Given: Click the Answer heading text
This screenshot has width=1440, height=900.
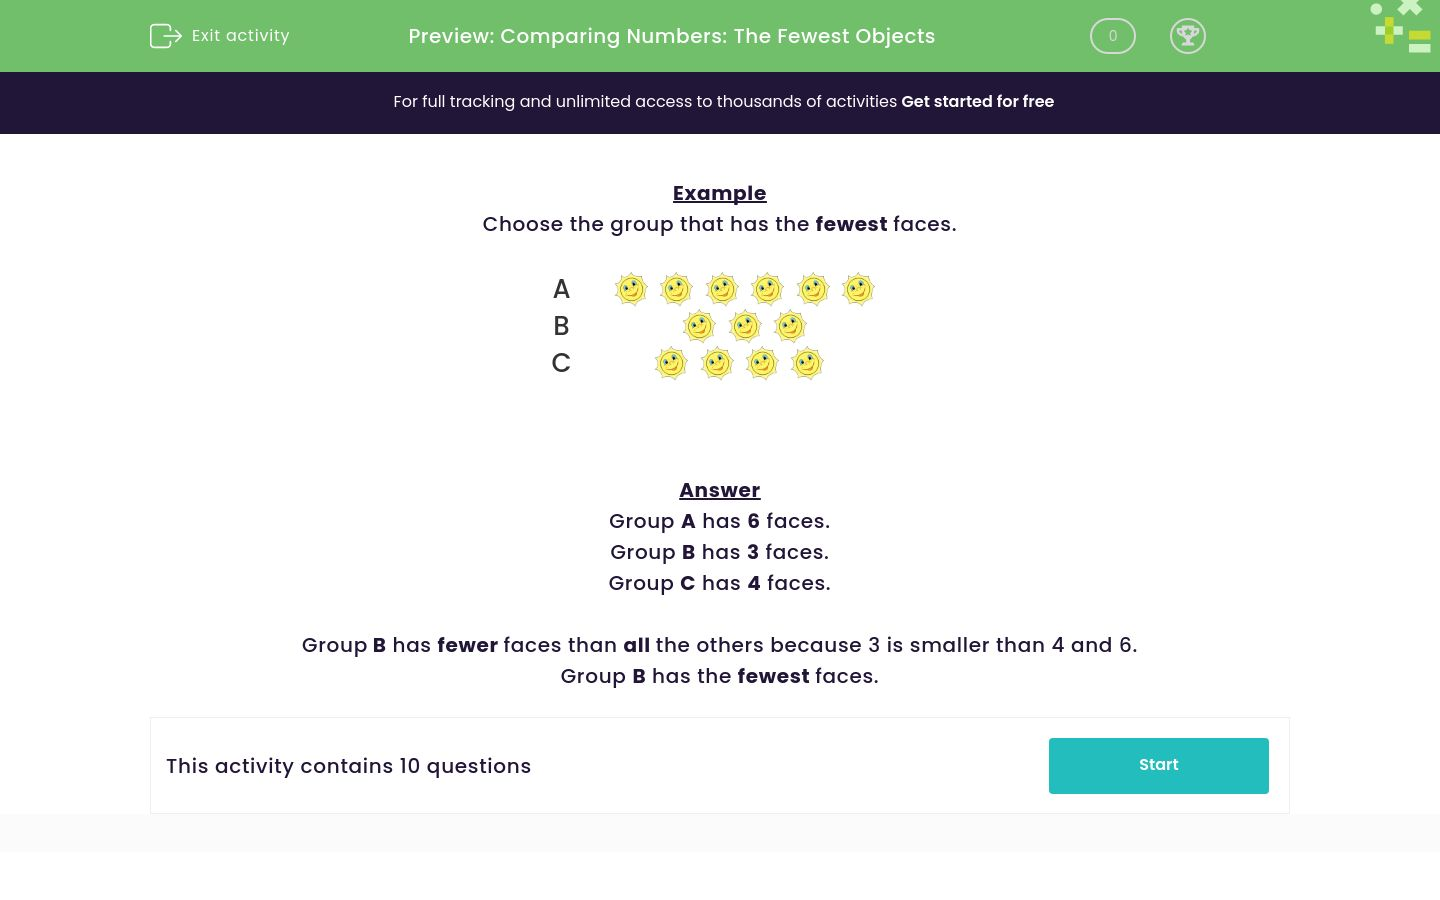Looking at the screenshot, I should point(720,490).
